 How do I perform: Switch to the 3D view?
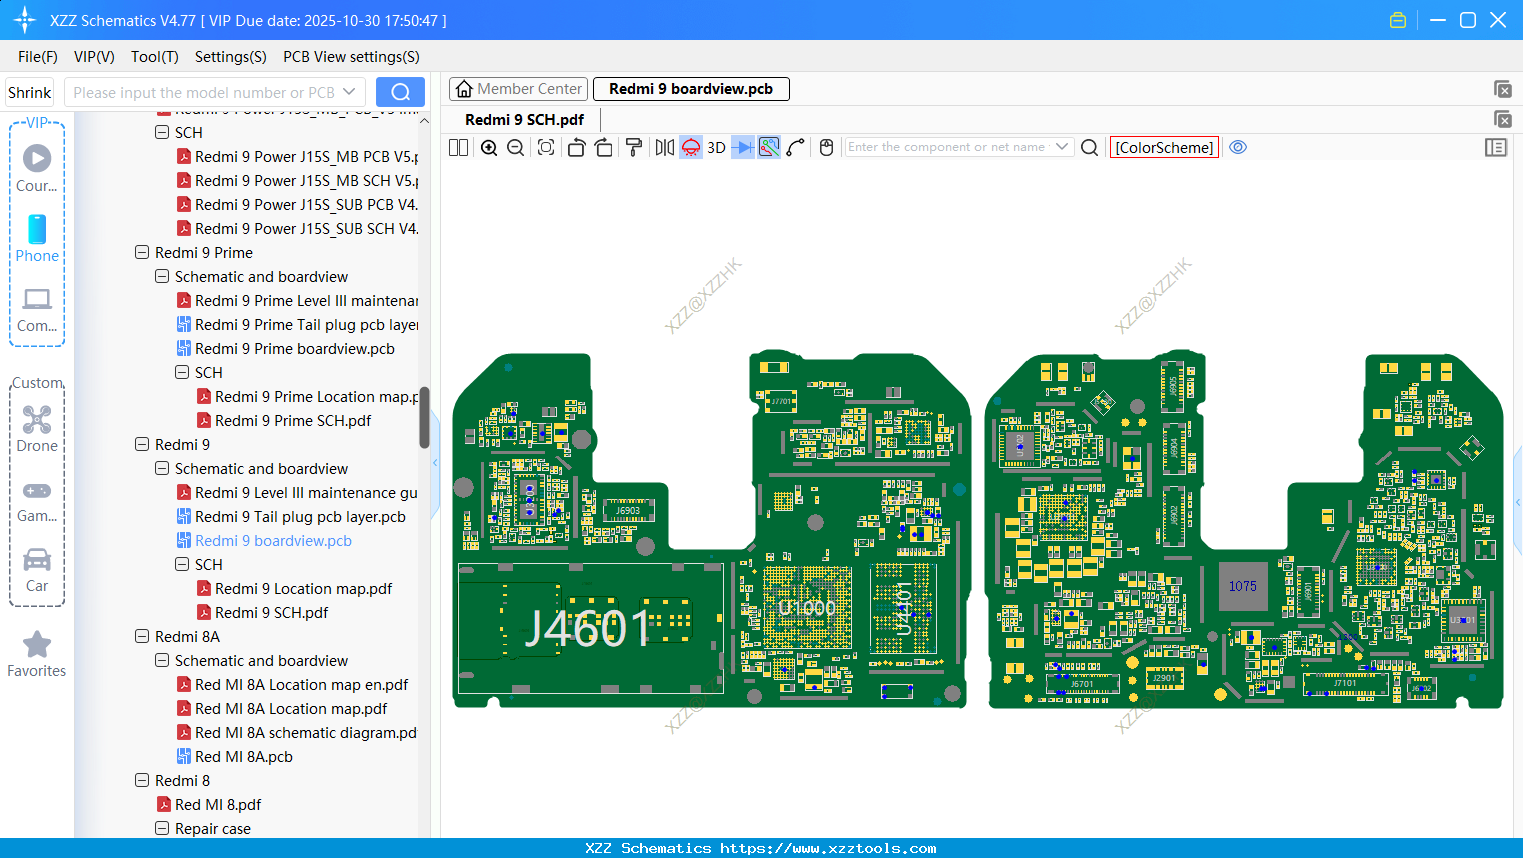pos(716,147)
